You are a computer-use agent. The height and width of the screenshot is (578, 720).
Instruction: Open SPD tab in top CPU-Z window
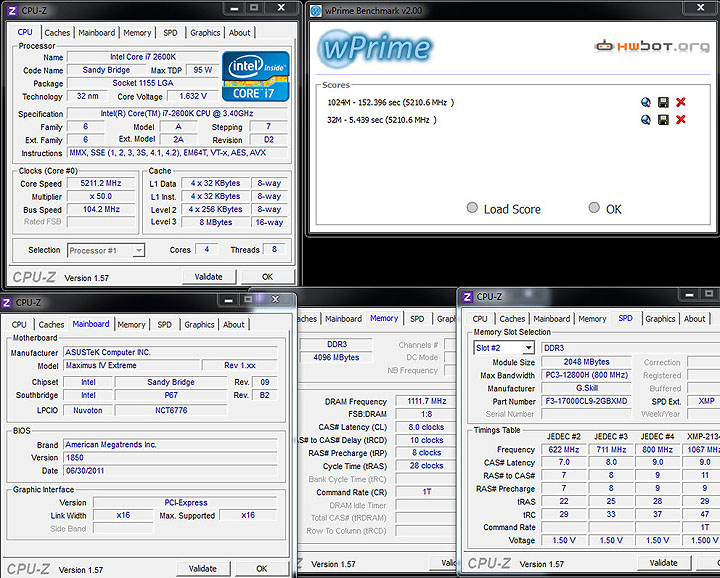click(x=170, y=33)
